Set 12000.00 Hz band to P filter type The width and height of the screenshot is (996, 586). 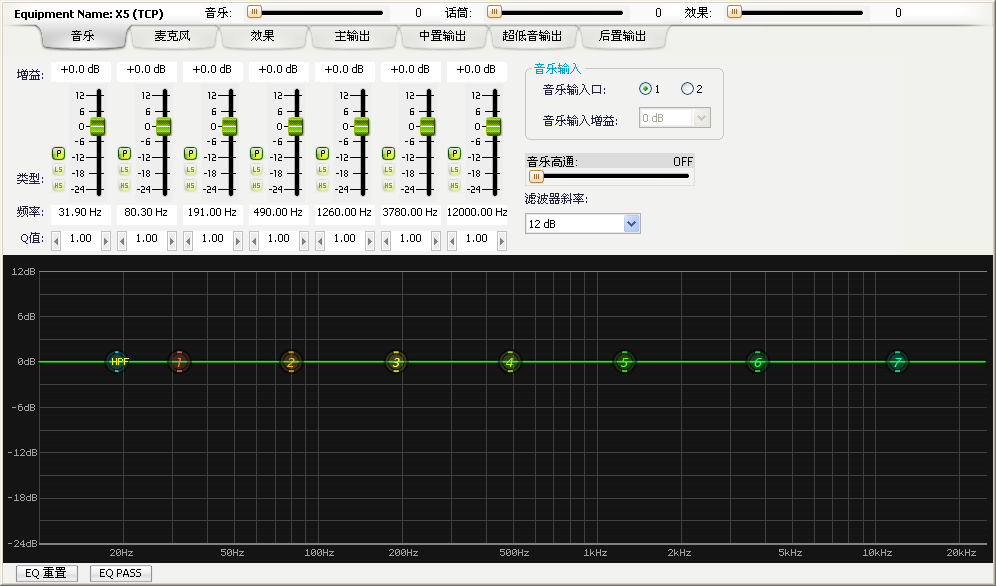[x=455, y=154]
